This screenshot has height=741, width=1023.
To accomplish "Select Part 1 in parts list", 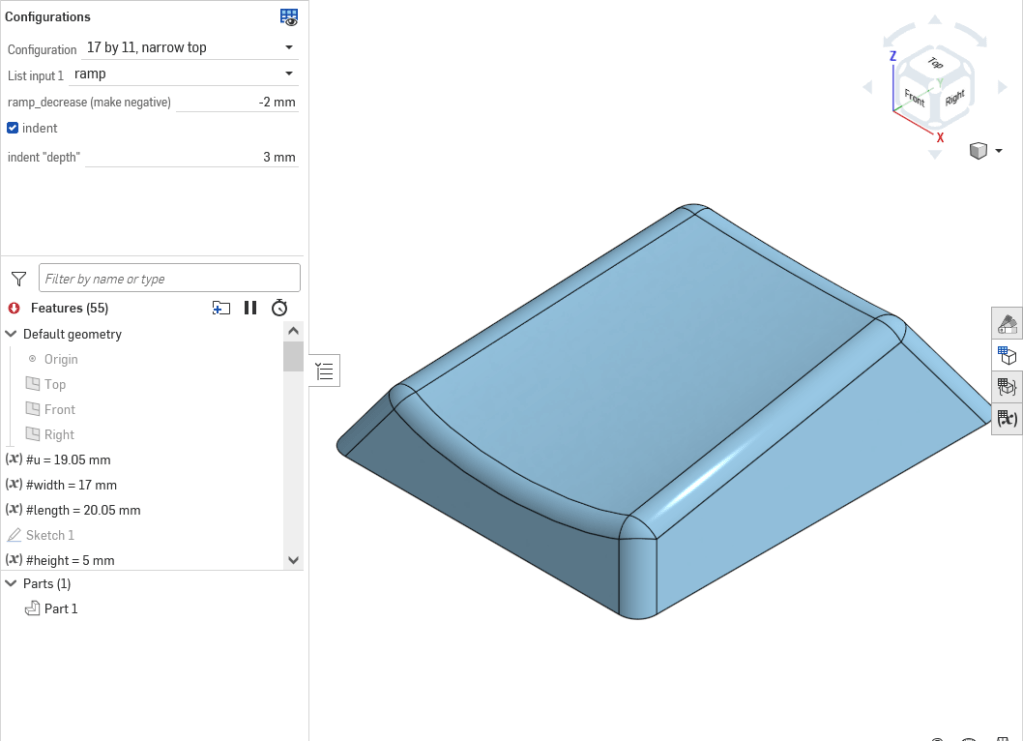I will (x=60, y=608).
